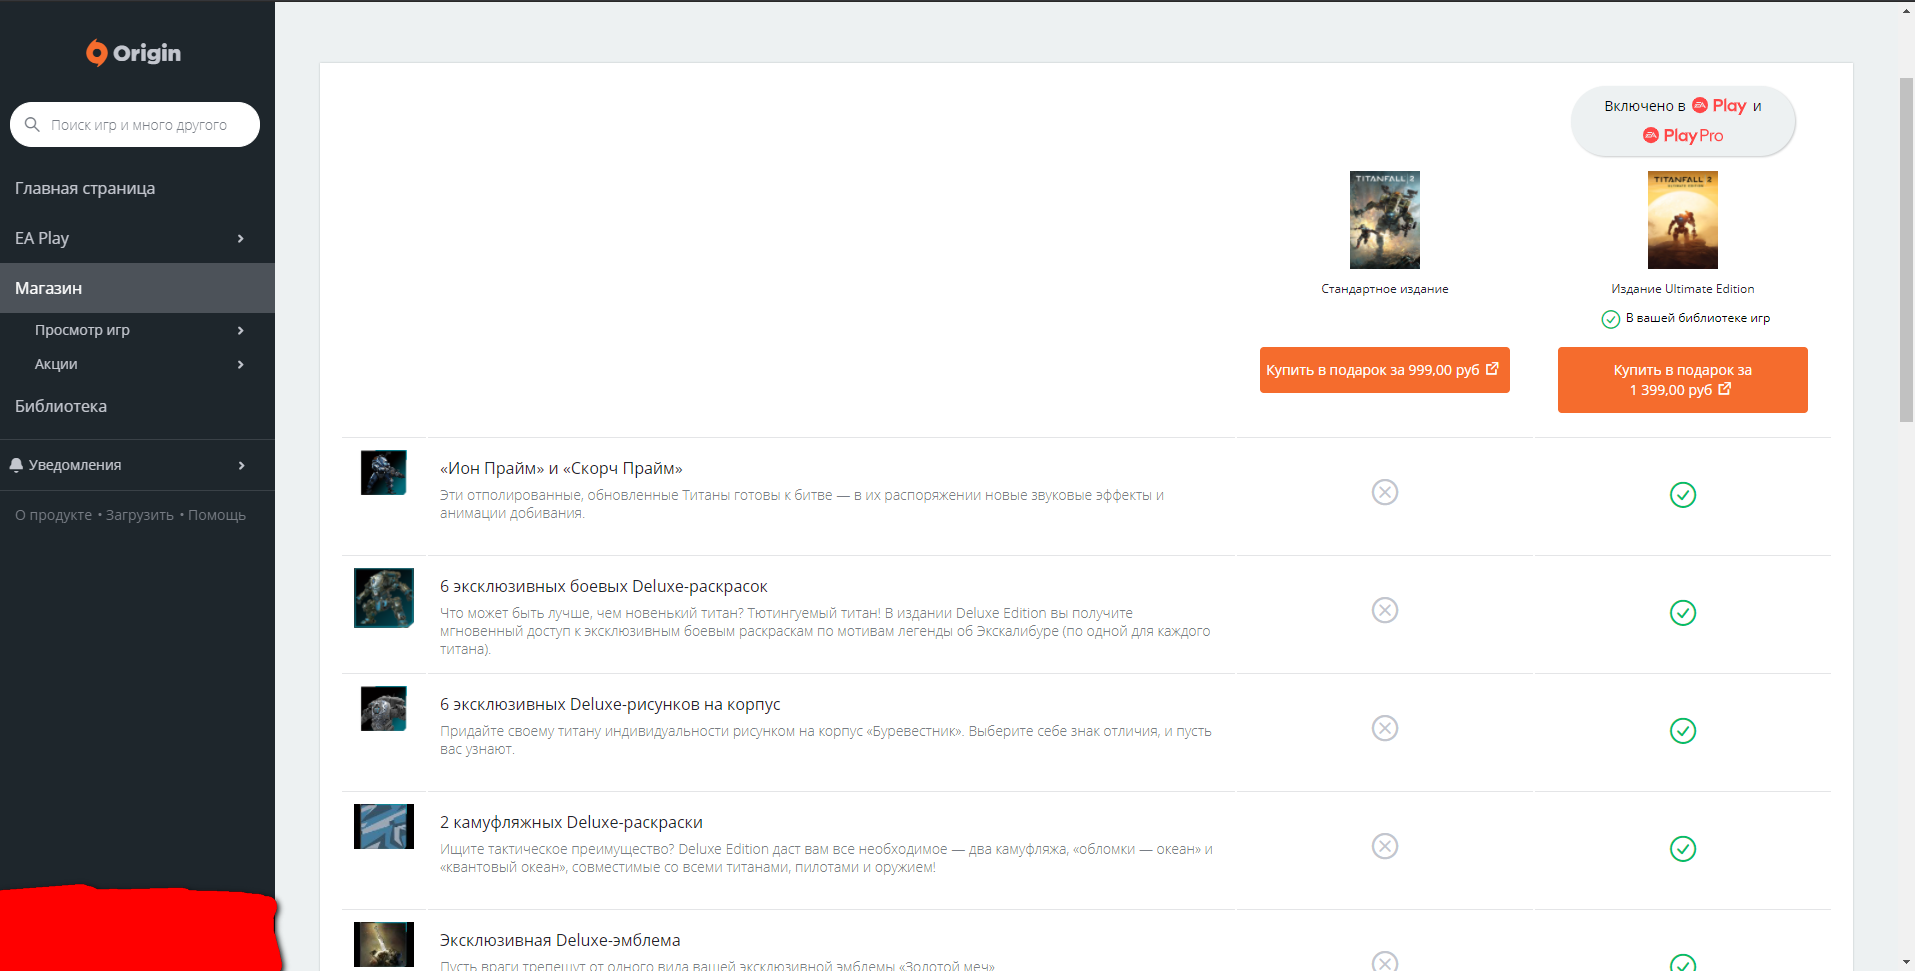Click the «Ион Прайм» и «Скорч Прайм» title

561,468
